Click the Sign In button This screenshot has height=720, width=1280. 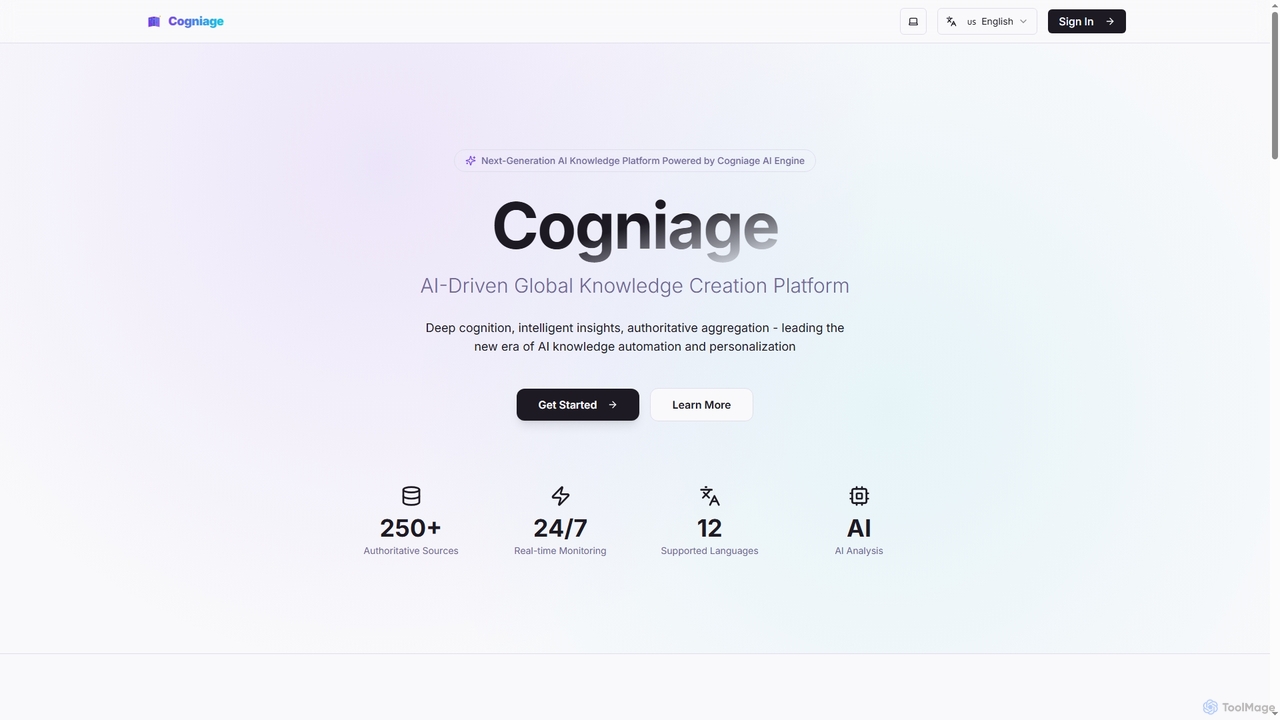pyautogui.click(x=1086, y=21)
